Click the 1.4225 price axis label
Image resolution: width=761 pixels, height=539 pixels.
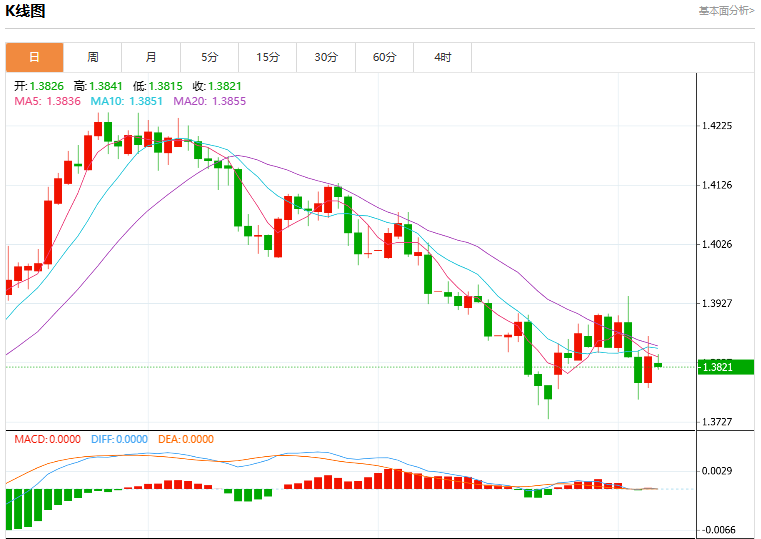point(717,126)
